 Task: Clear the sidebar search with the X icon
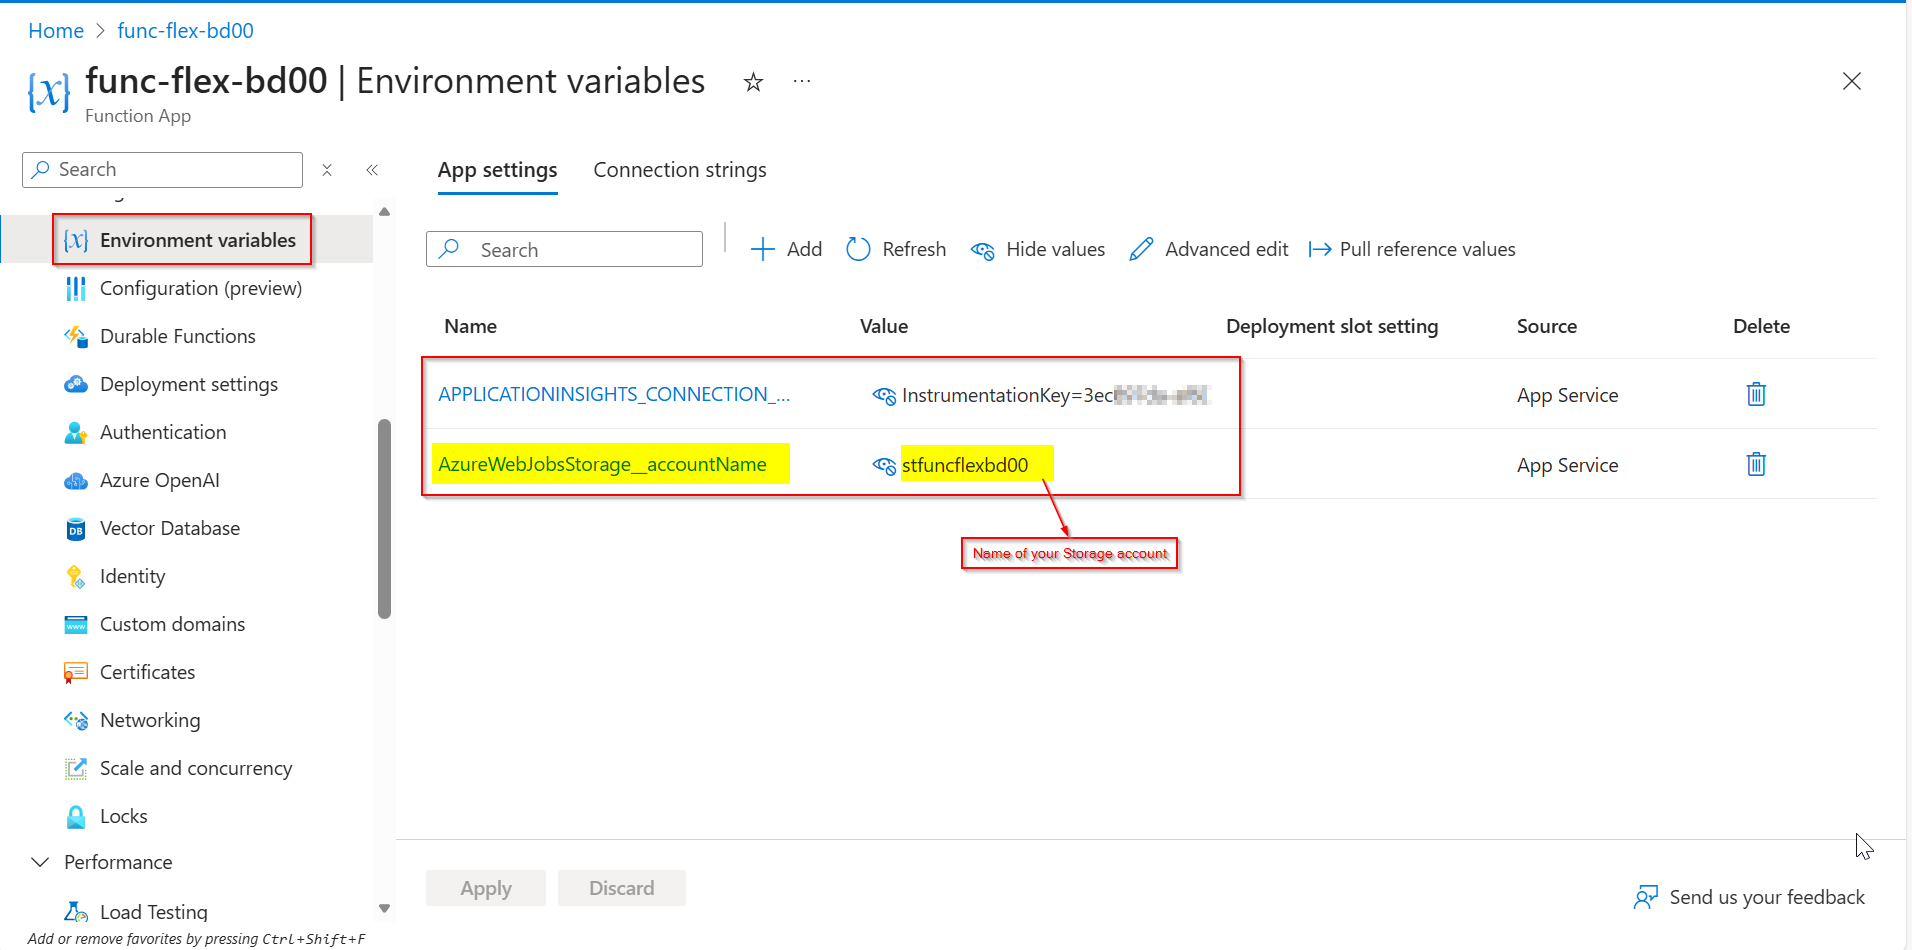tap(327, 170)
